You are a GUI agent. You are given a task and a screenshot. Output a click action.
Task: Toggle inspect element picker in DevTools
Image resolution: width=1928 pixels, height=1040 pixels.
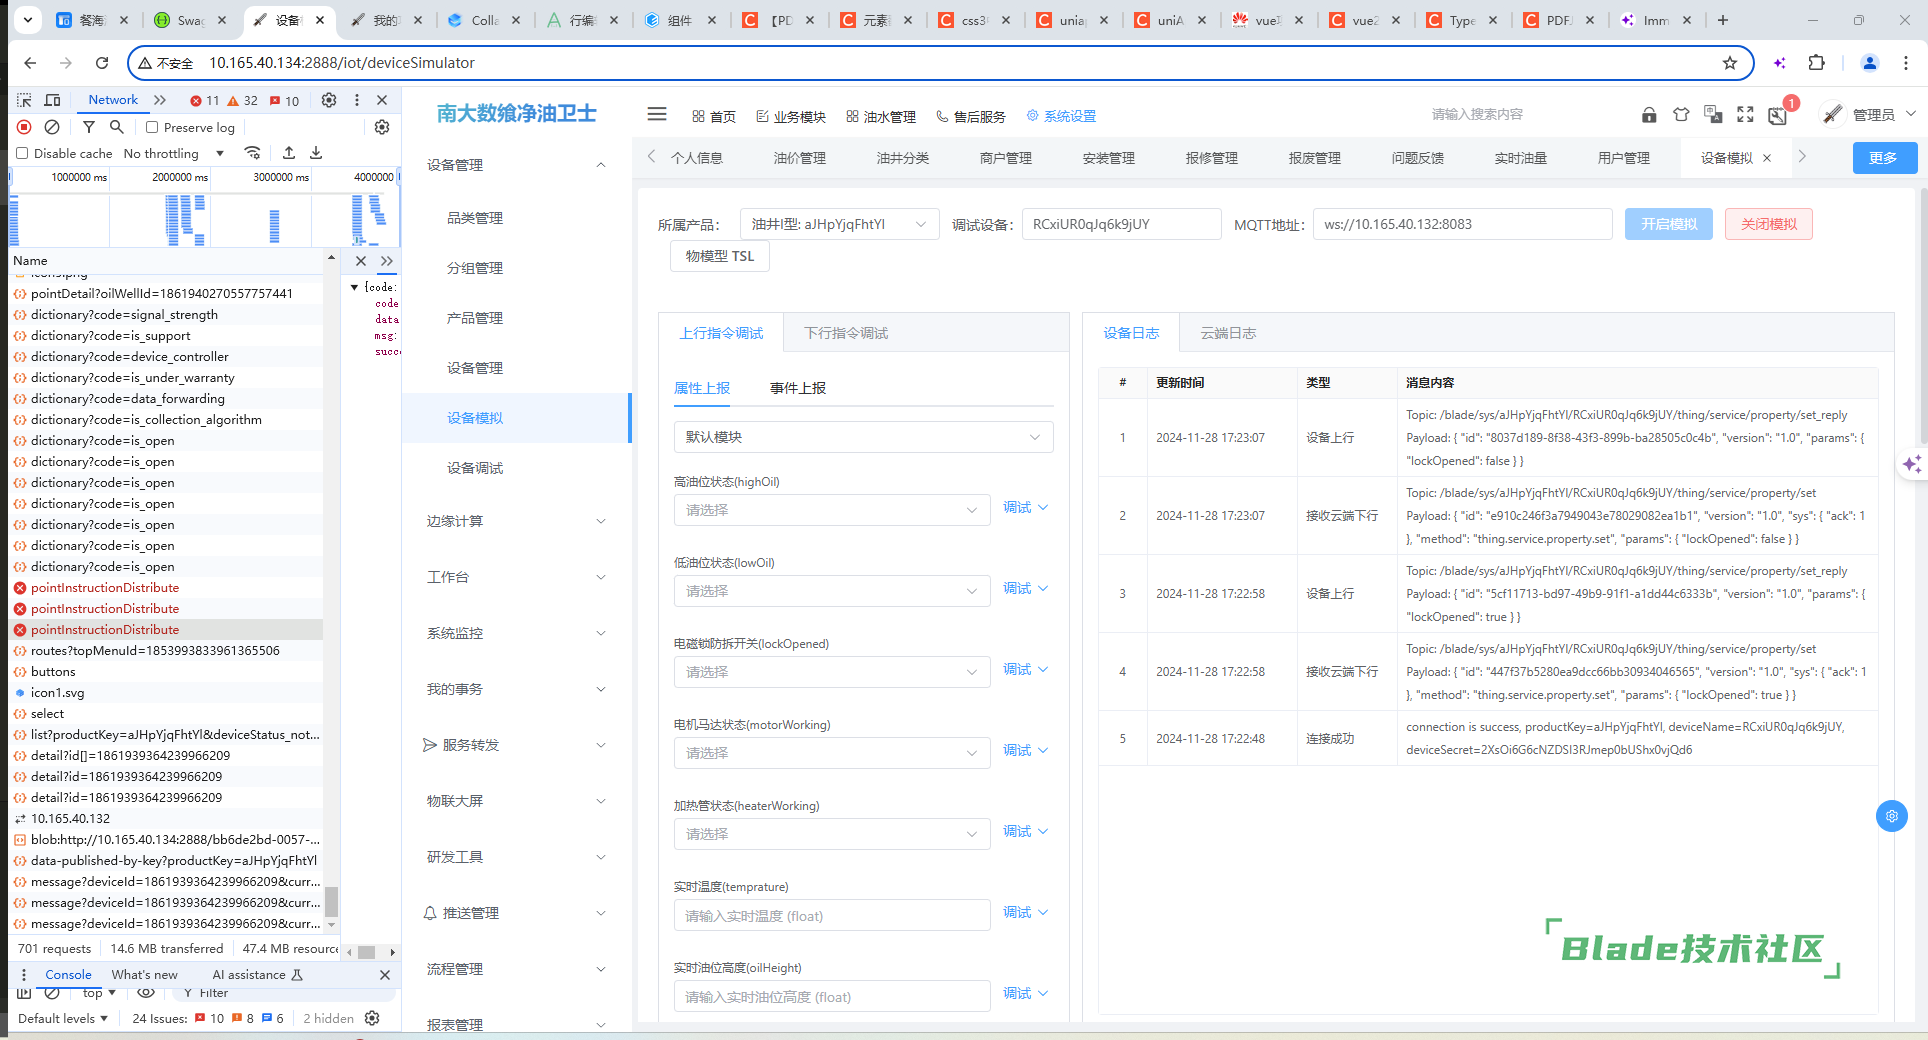pyautogui.click(x=25, y=100)
